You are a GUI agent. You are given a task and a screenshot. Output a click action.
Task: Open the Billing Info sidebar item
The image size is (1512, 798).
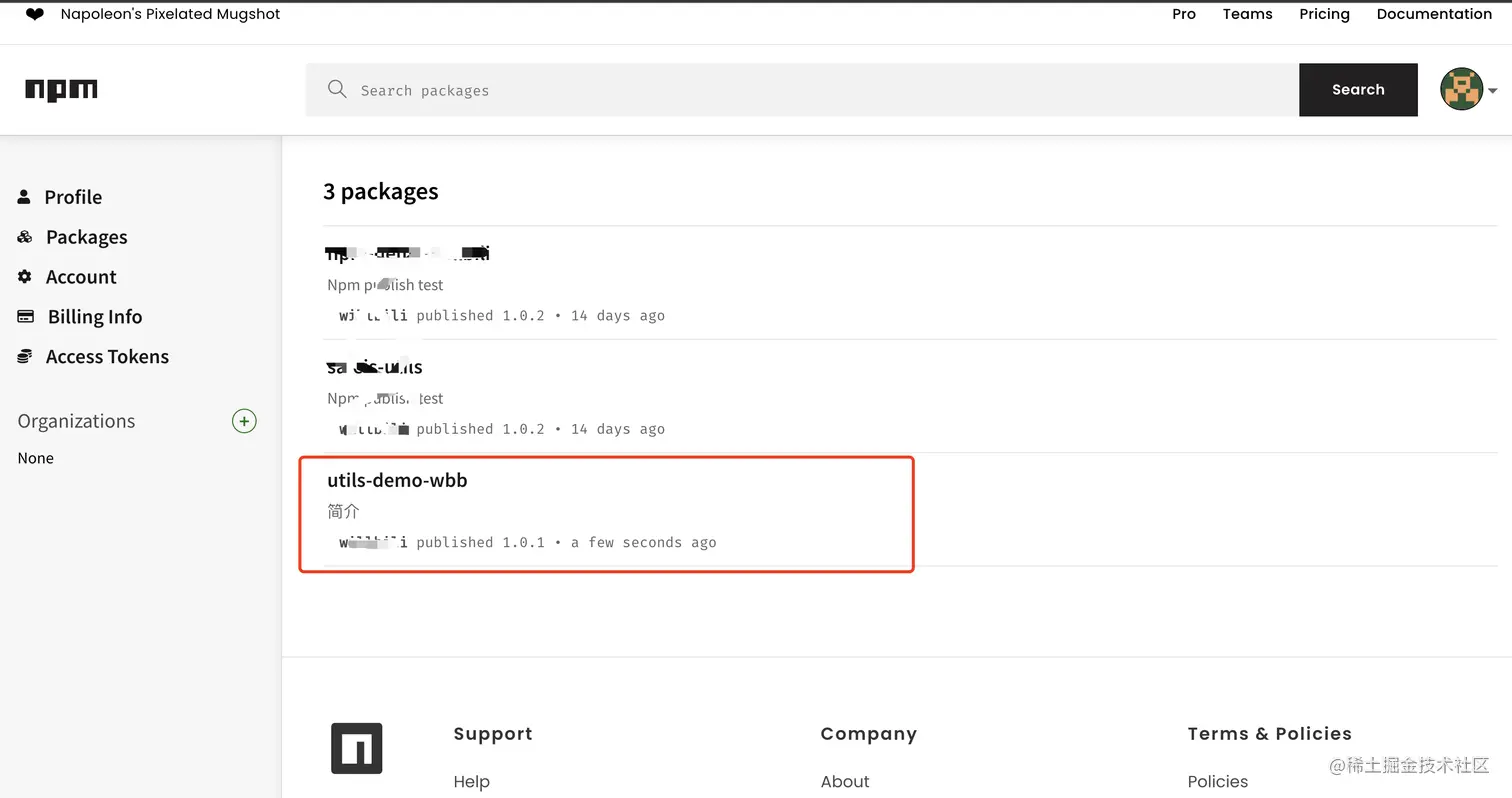95,317
